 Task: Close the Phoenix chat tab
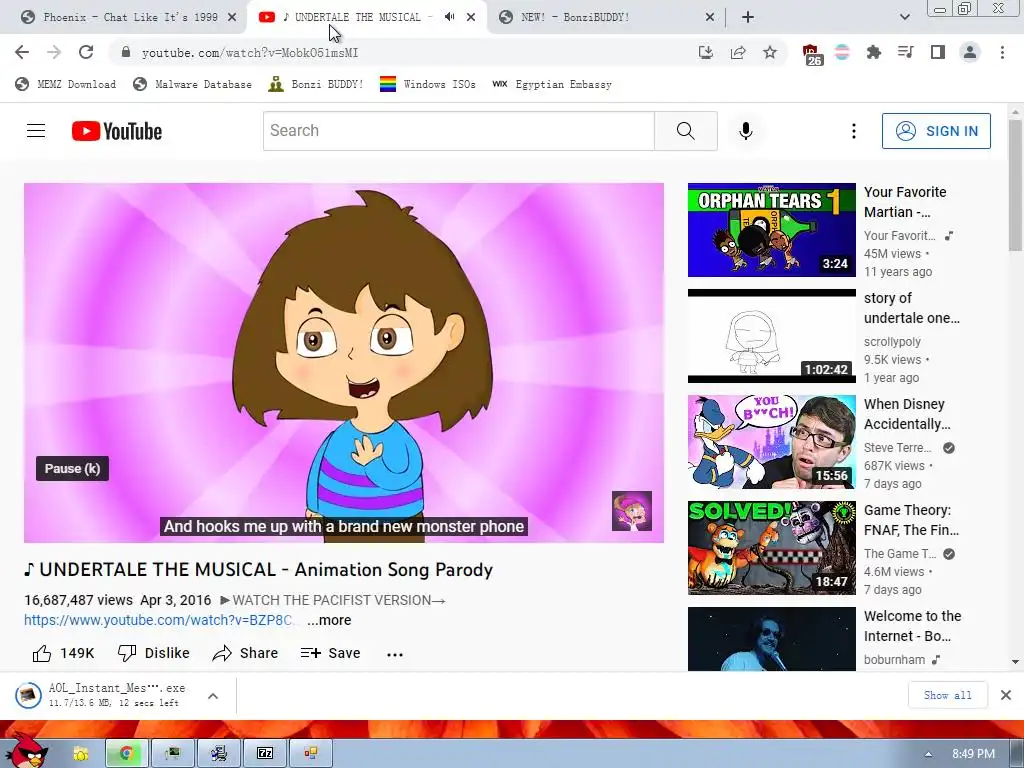pos(232,17)
